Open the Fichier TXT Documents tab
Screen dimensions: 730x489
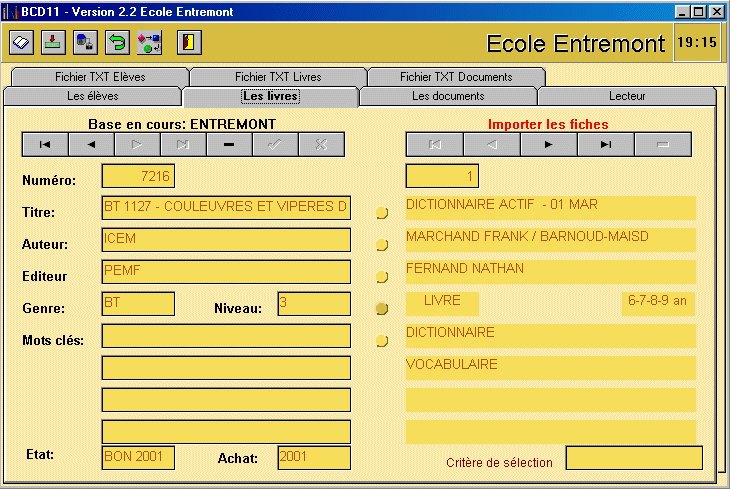pos(455,77)
